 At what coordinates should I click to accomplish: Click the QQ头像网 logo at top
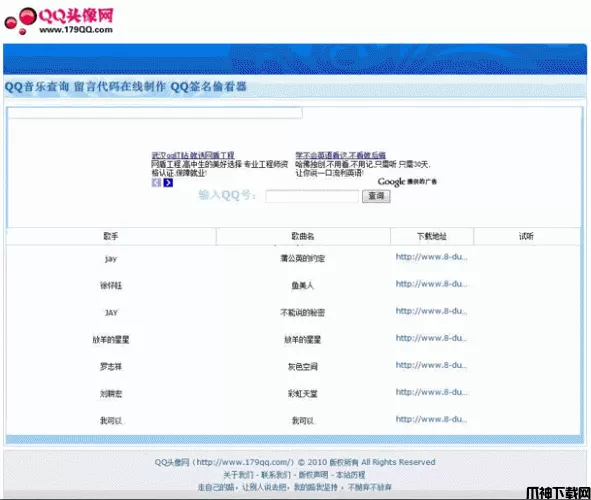59,21
